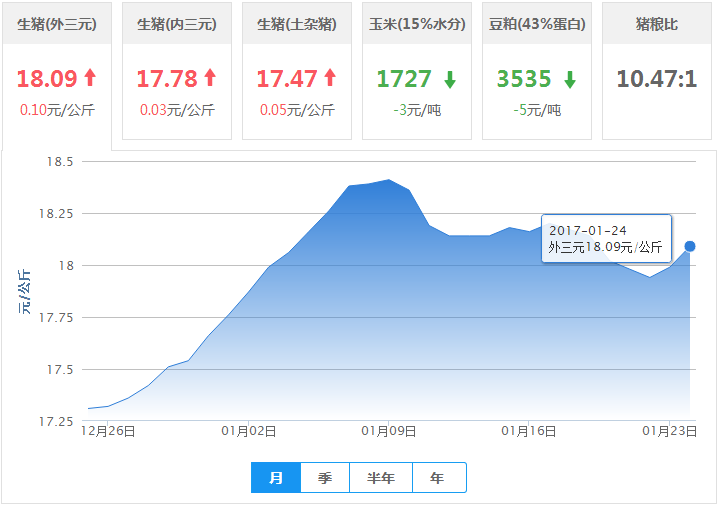Image resolution: width=719 pixels, height=506 pixels.
Task: Switch chart range to 月
Action: [276, 478]
